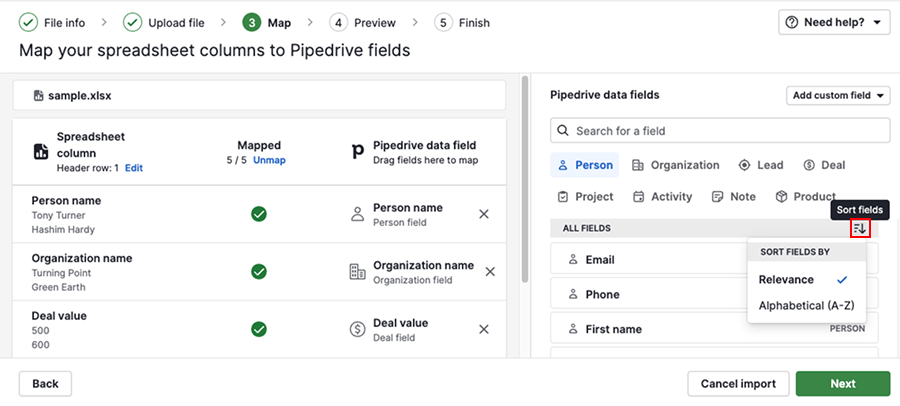Click the Sort fields icon

(860, 229)
